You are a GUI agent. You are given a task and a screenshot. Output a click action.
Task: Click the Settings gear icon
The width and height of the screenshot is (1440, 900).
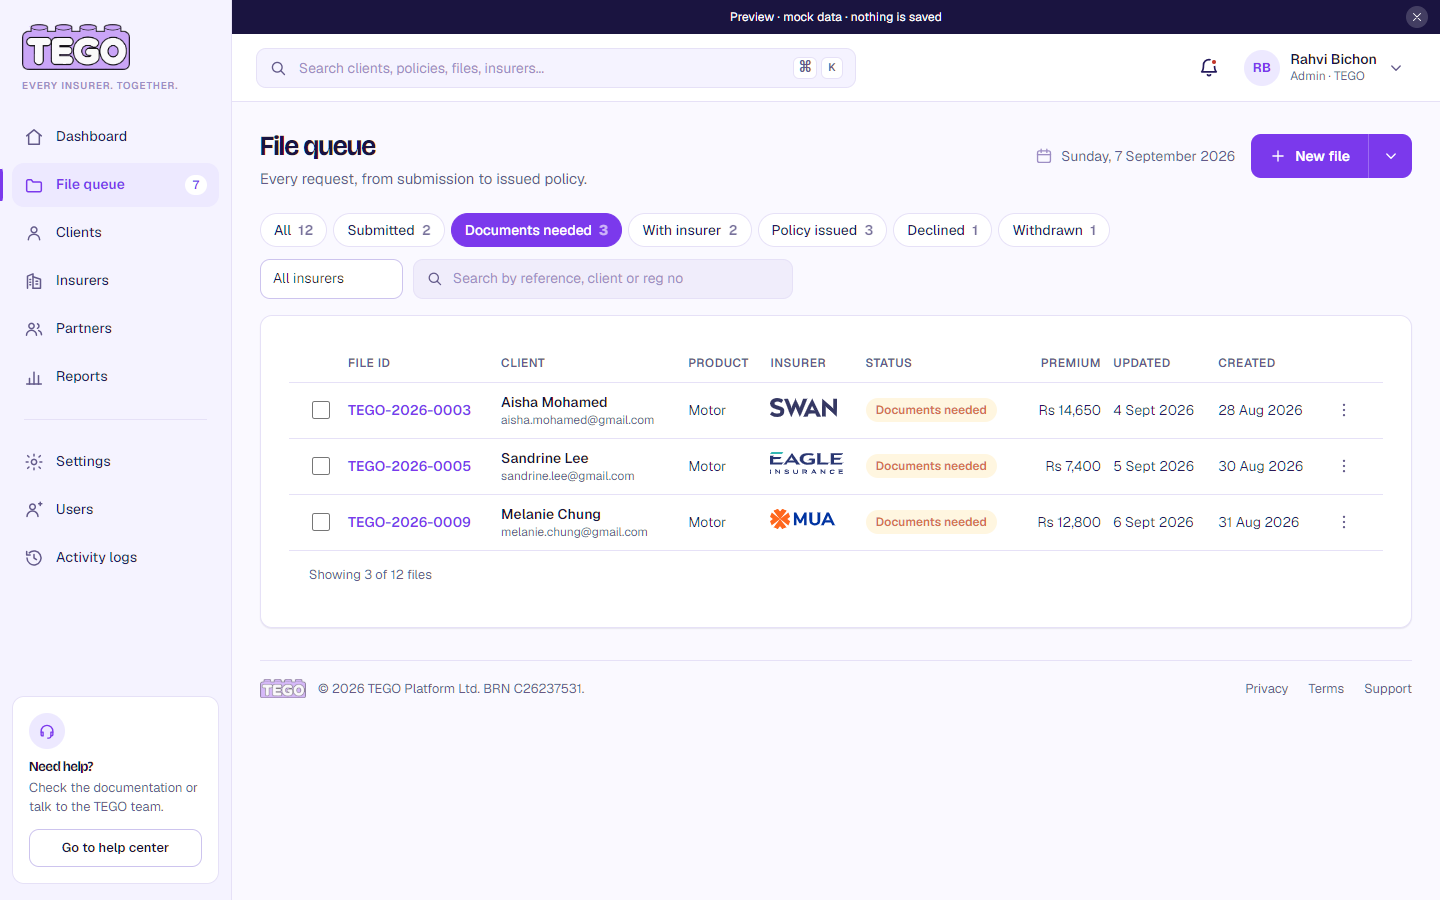tap(34, 462)
